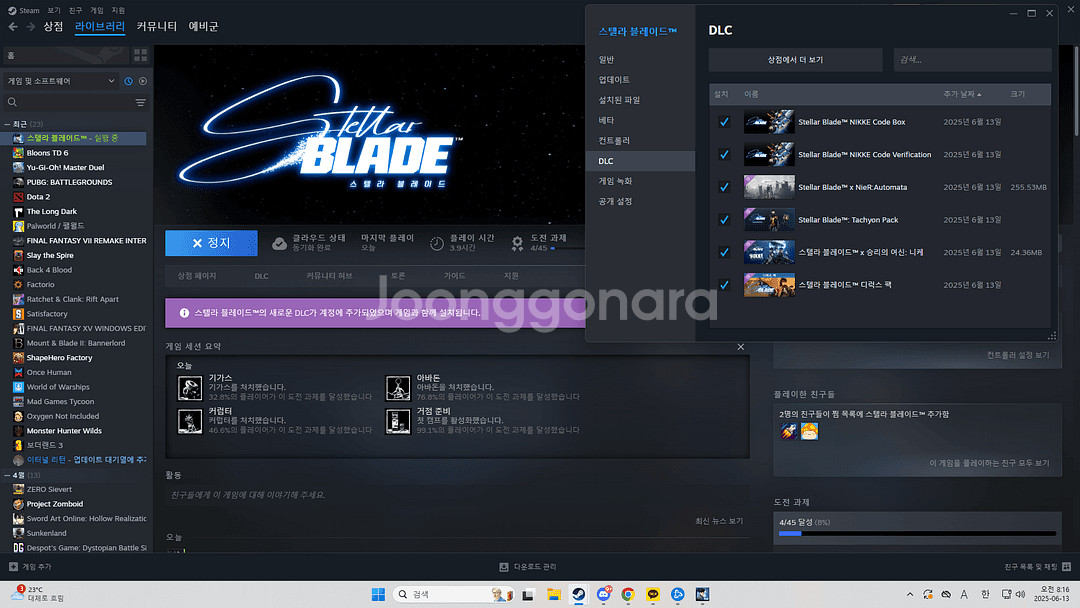
Task: Sort DLC by 추가 날짜 column
Action: pyautogui.click(x=962, y=94)
